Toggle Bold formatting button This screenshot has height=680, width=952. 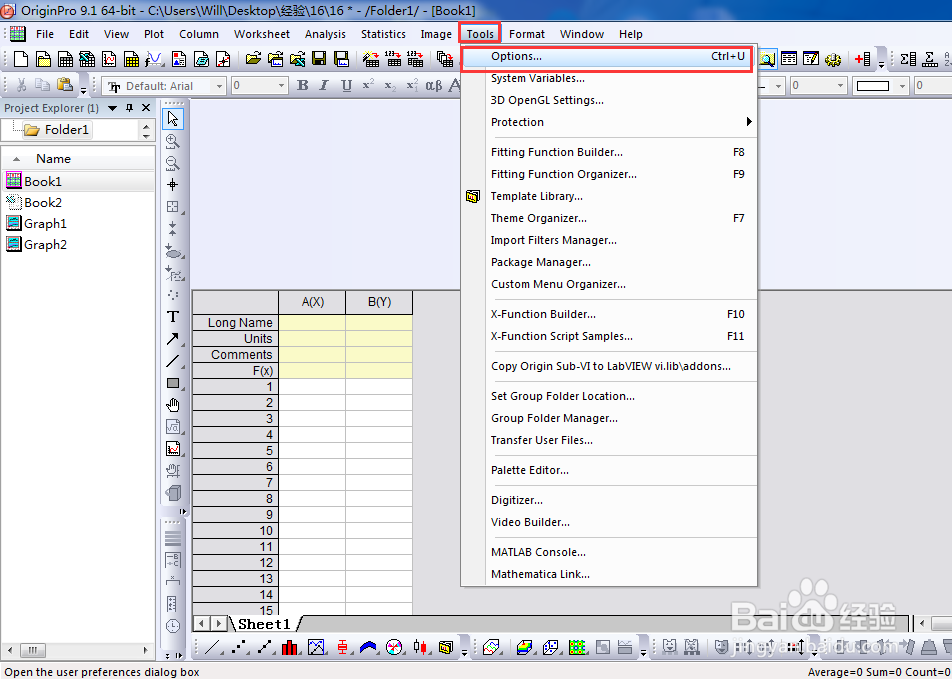302,86
